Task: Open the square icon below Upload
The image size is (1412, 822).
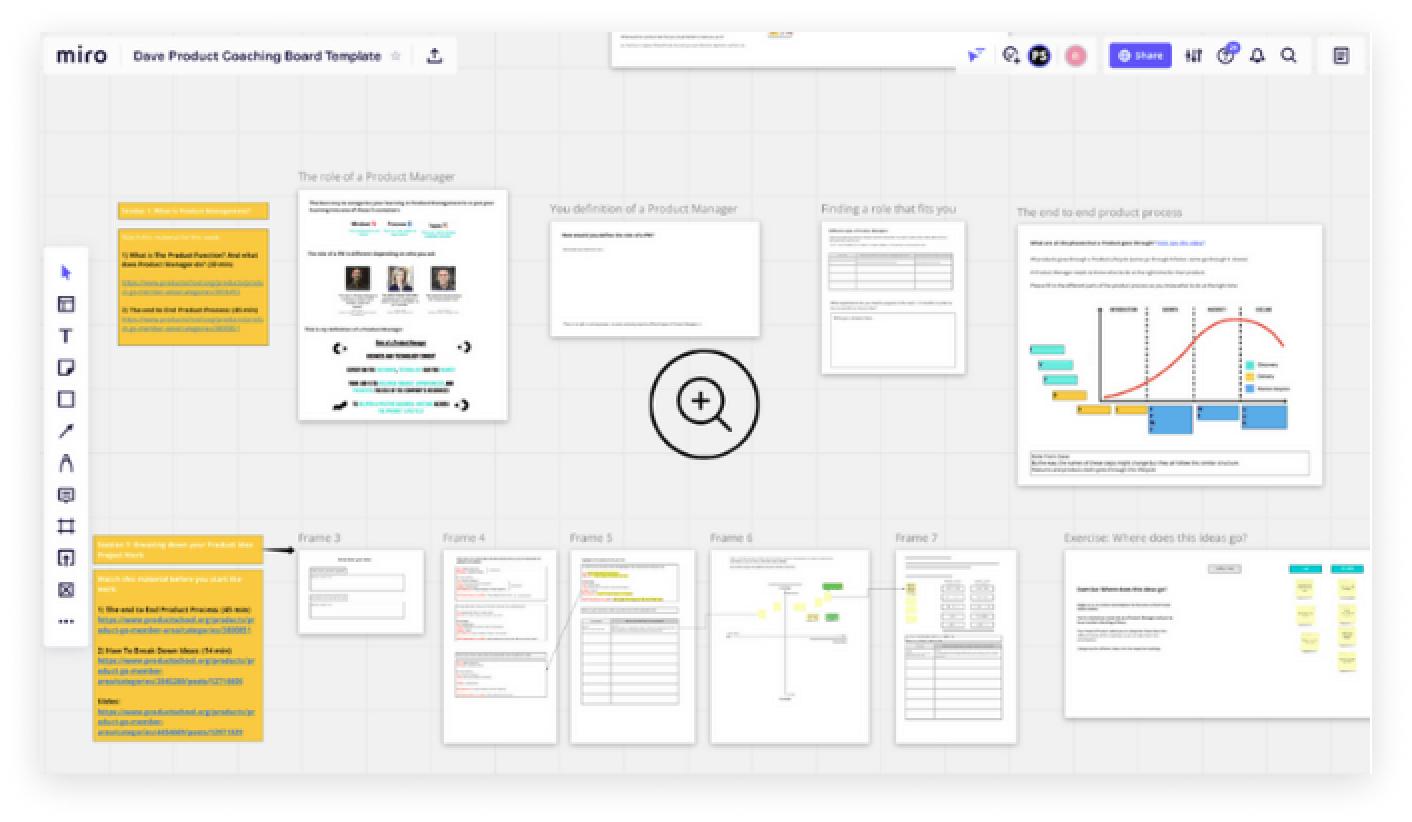Action: [x=67, y=590]
